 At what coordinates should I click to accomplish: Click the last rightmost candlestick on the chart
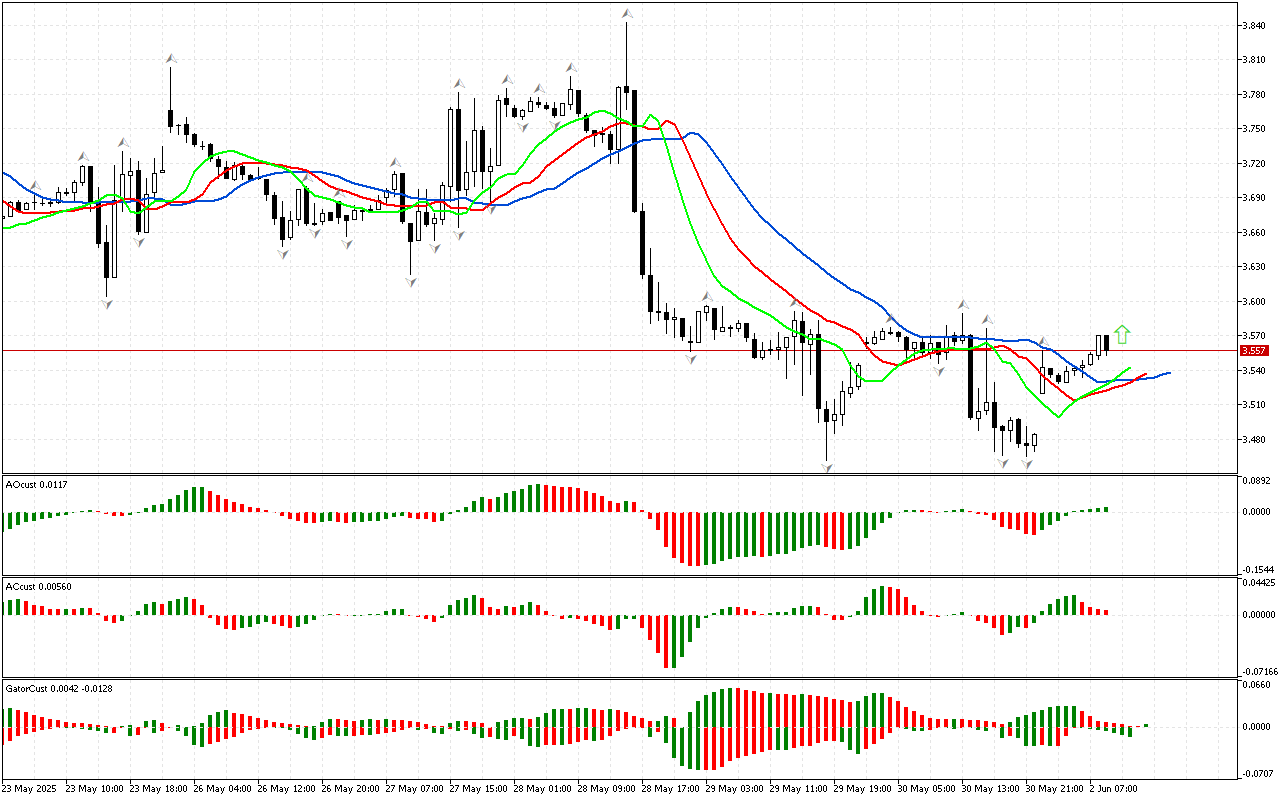pos(1106,344)
